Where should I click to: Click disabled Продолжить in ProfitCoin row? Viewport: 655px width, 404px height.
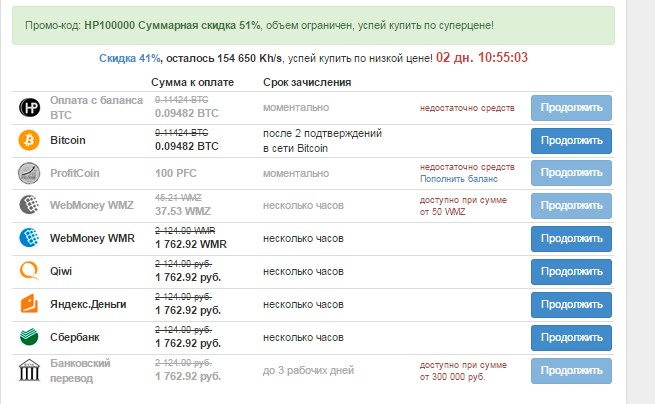pyautogui.click(x=571, y=173)
